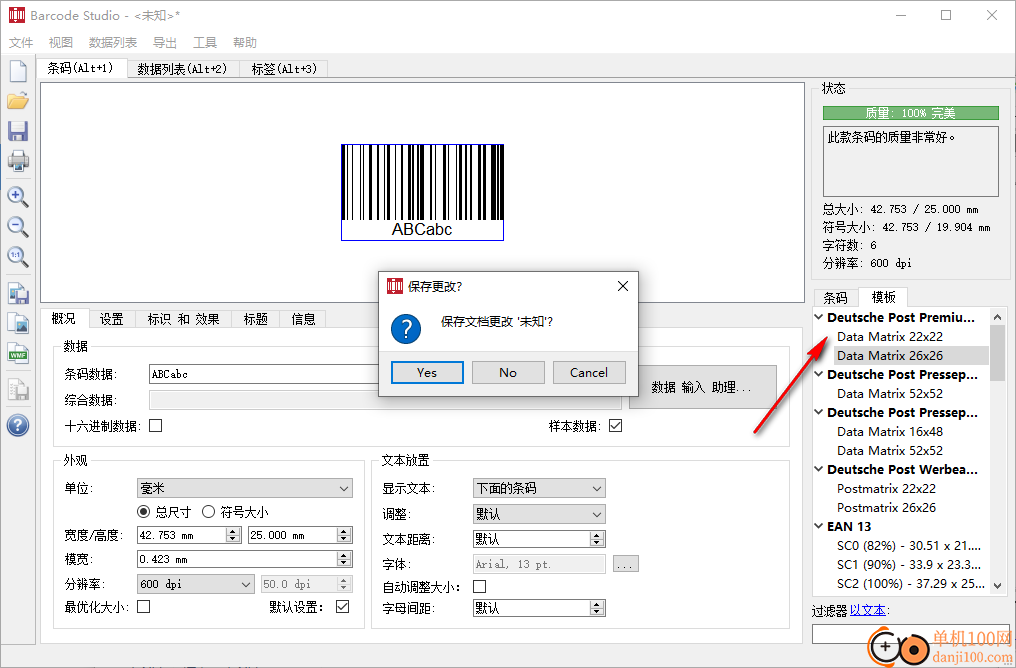The width and height of the screenshot is (1016, 668).
Task: Select Postmatrix 26x26 template
Action: [886, 507]
